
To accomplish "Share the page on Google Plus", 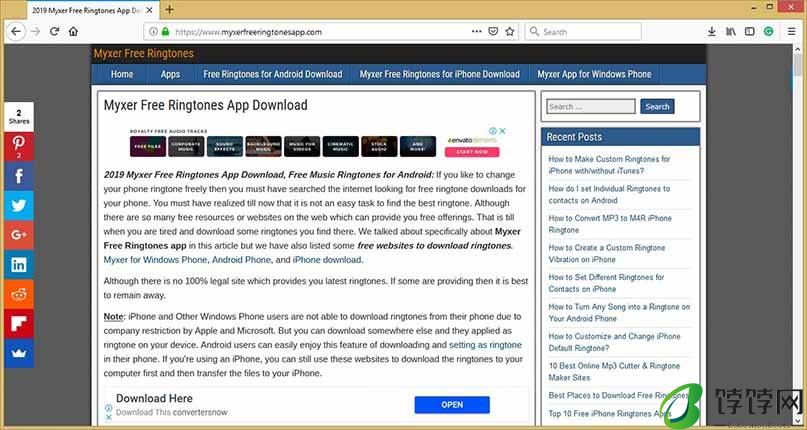I will click(19, 235).
